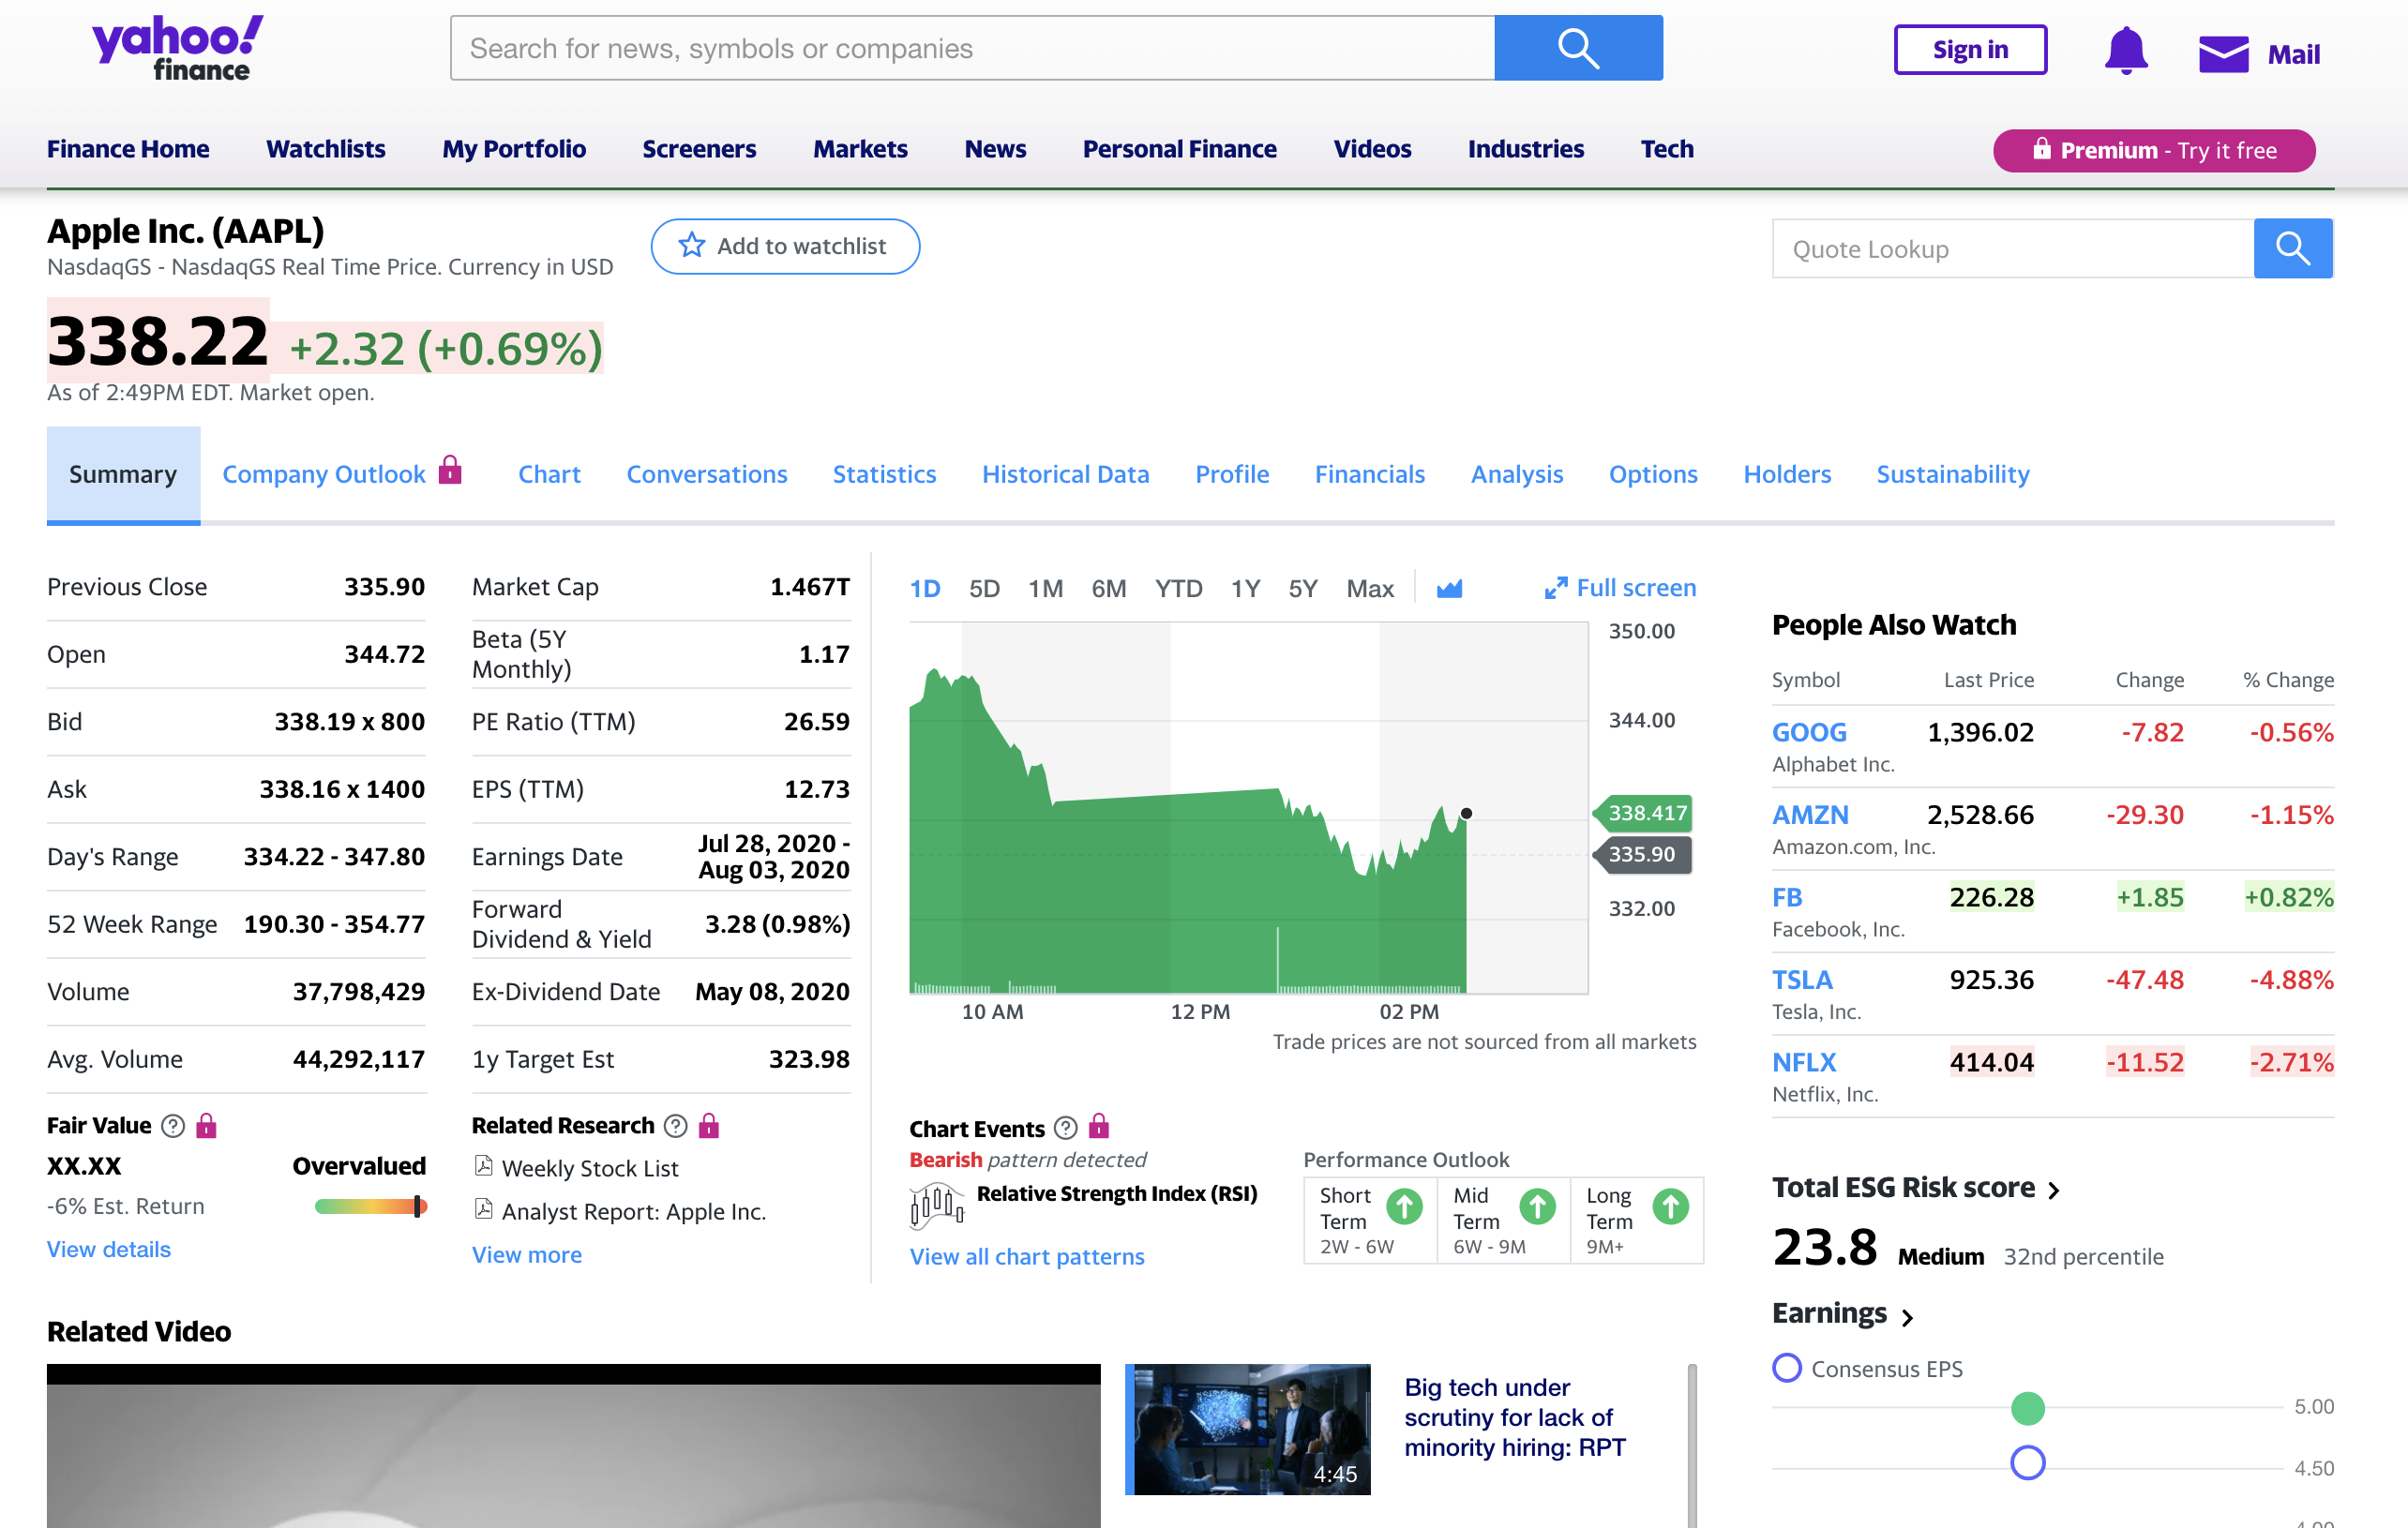The image size is (2408, 1528).
Task: Open the Chart tab
Action: tap(549, 474)
